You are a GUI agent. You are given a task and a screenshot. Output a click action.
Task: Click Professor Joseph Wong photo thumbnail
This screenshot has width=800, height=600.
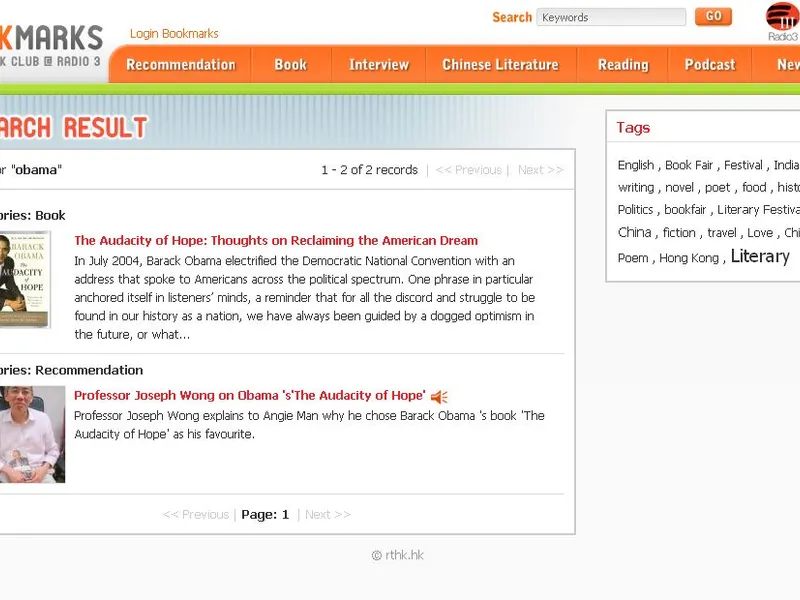point(32,434)
